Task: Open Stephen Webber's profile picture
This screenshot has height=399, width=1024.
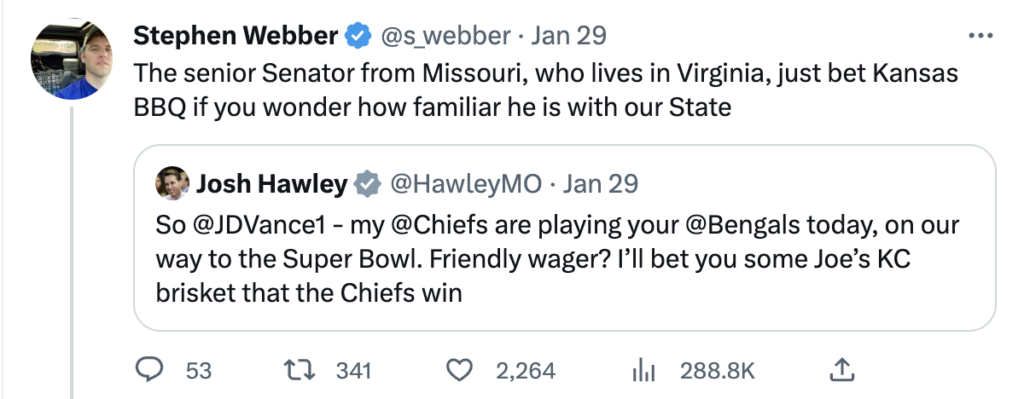Action: point(72,60)
